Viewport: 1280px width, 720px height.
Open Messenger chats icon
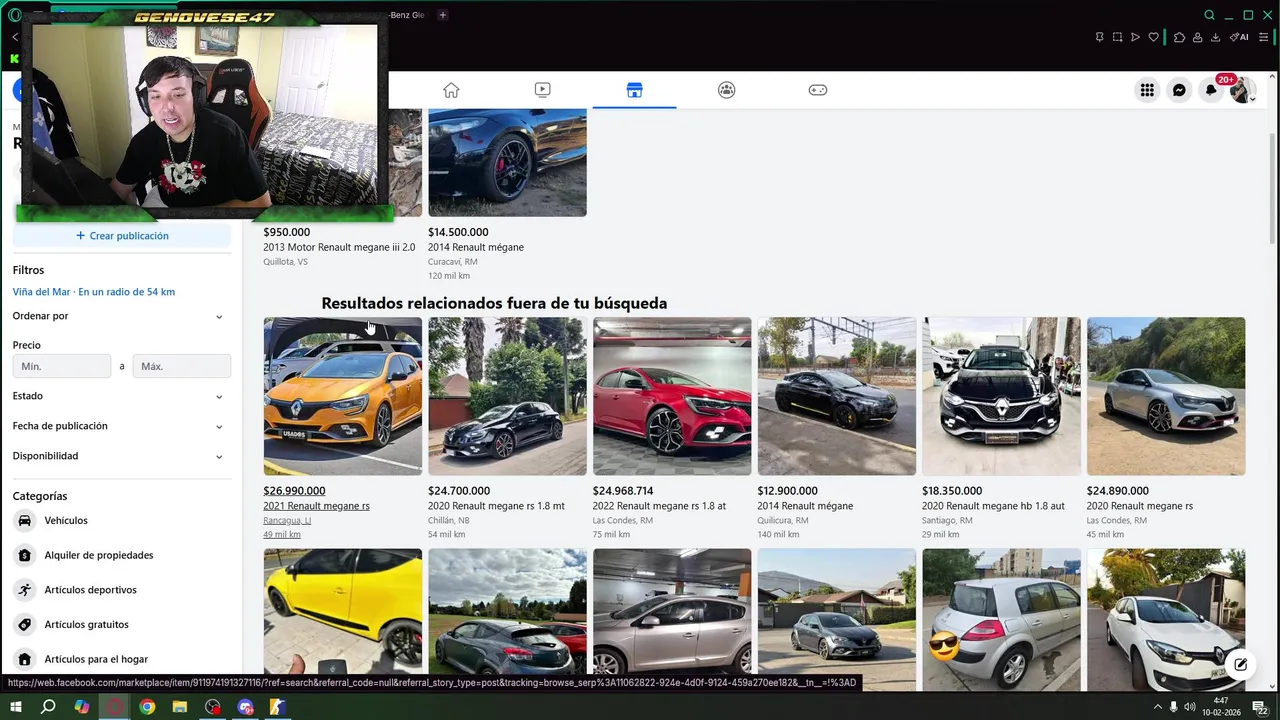coord(1179,90)
